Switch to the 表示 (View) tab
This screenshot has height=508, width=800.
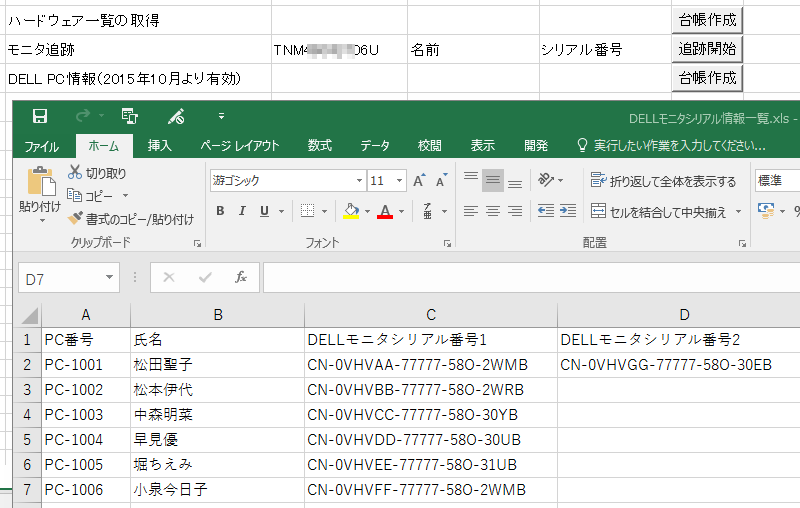point(483,146)
